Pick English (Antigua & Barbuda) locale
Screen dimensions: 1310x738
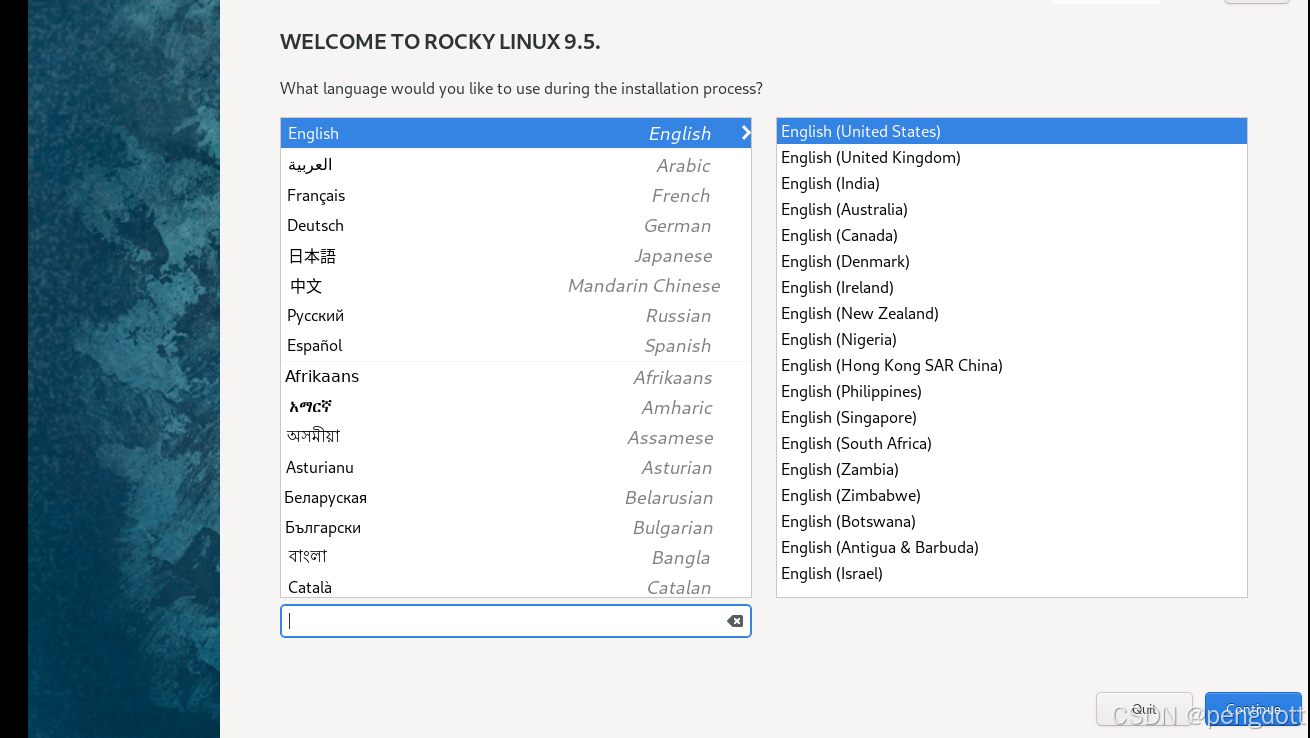(1012, 547)
